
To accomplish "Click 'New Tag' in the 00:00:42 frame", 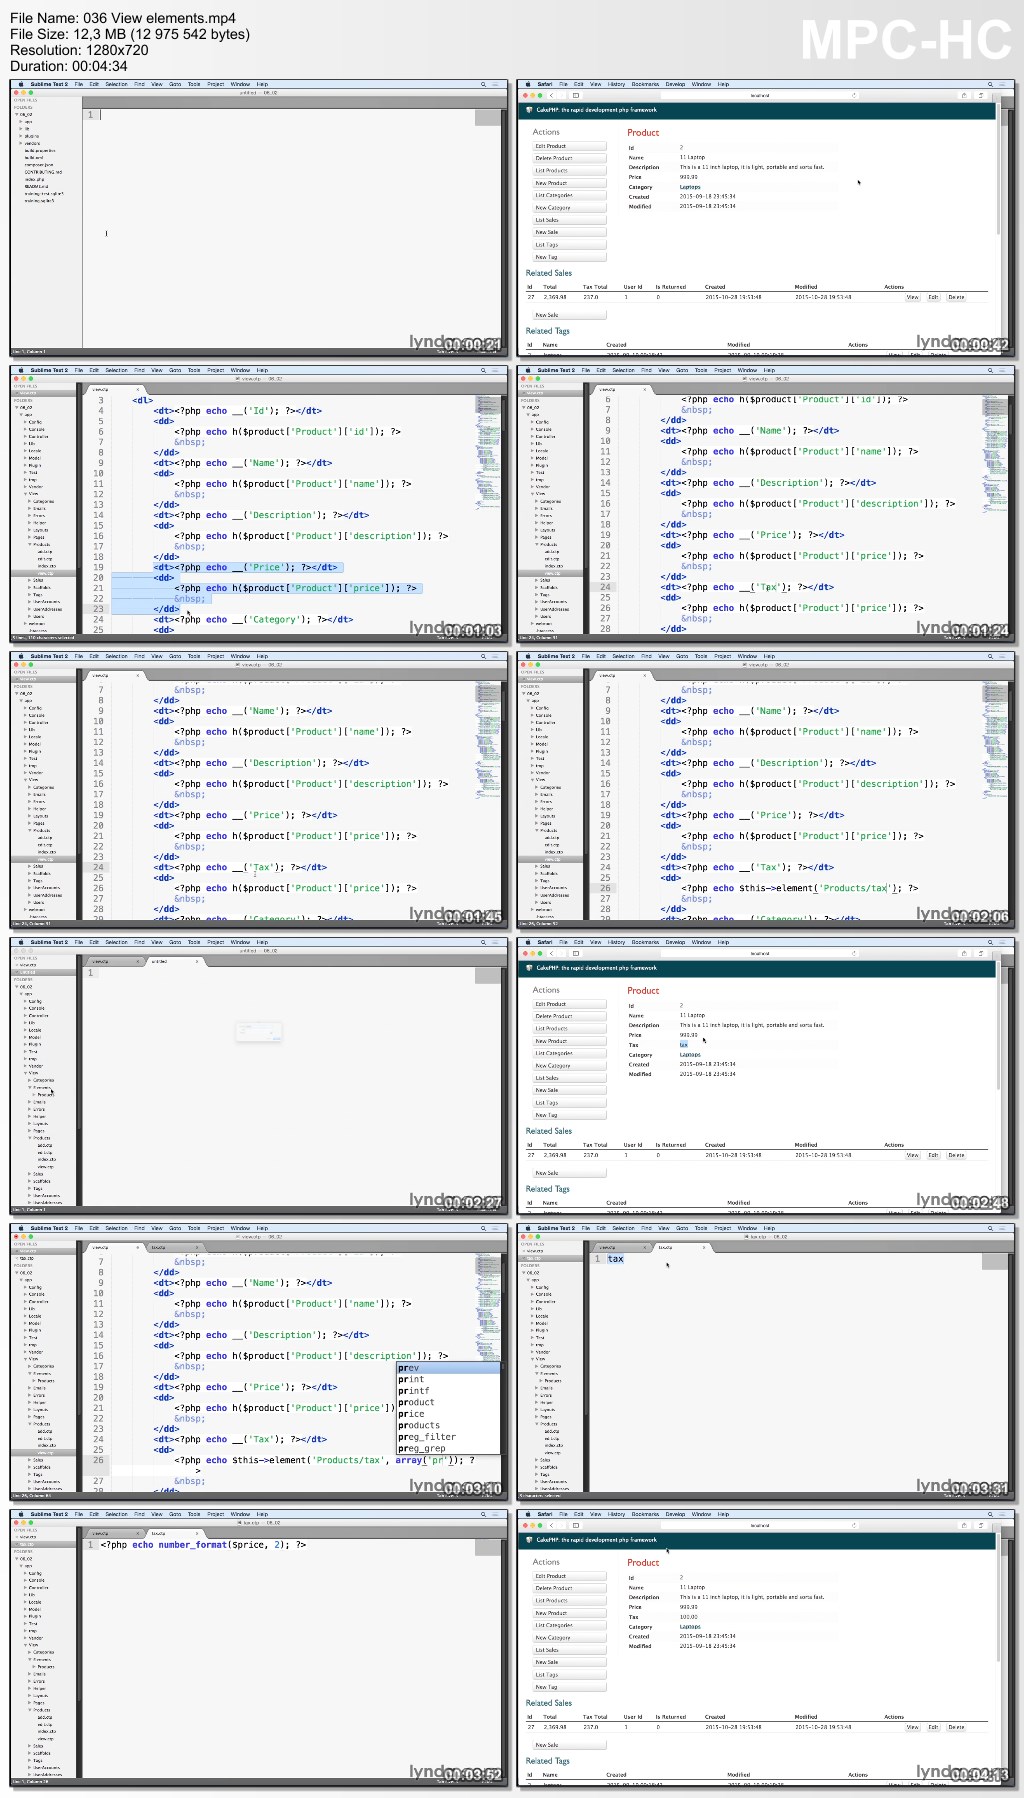I will point(569,257).
